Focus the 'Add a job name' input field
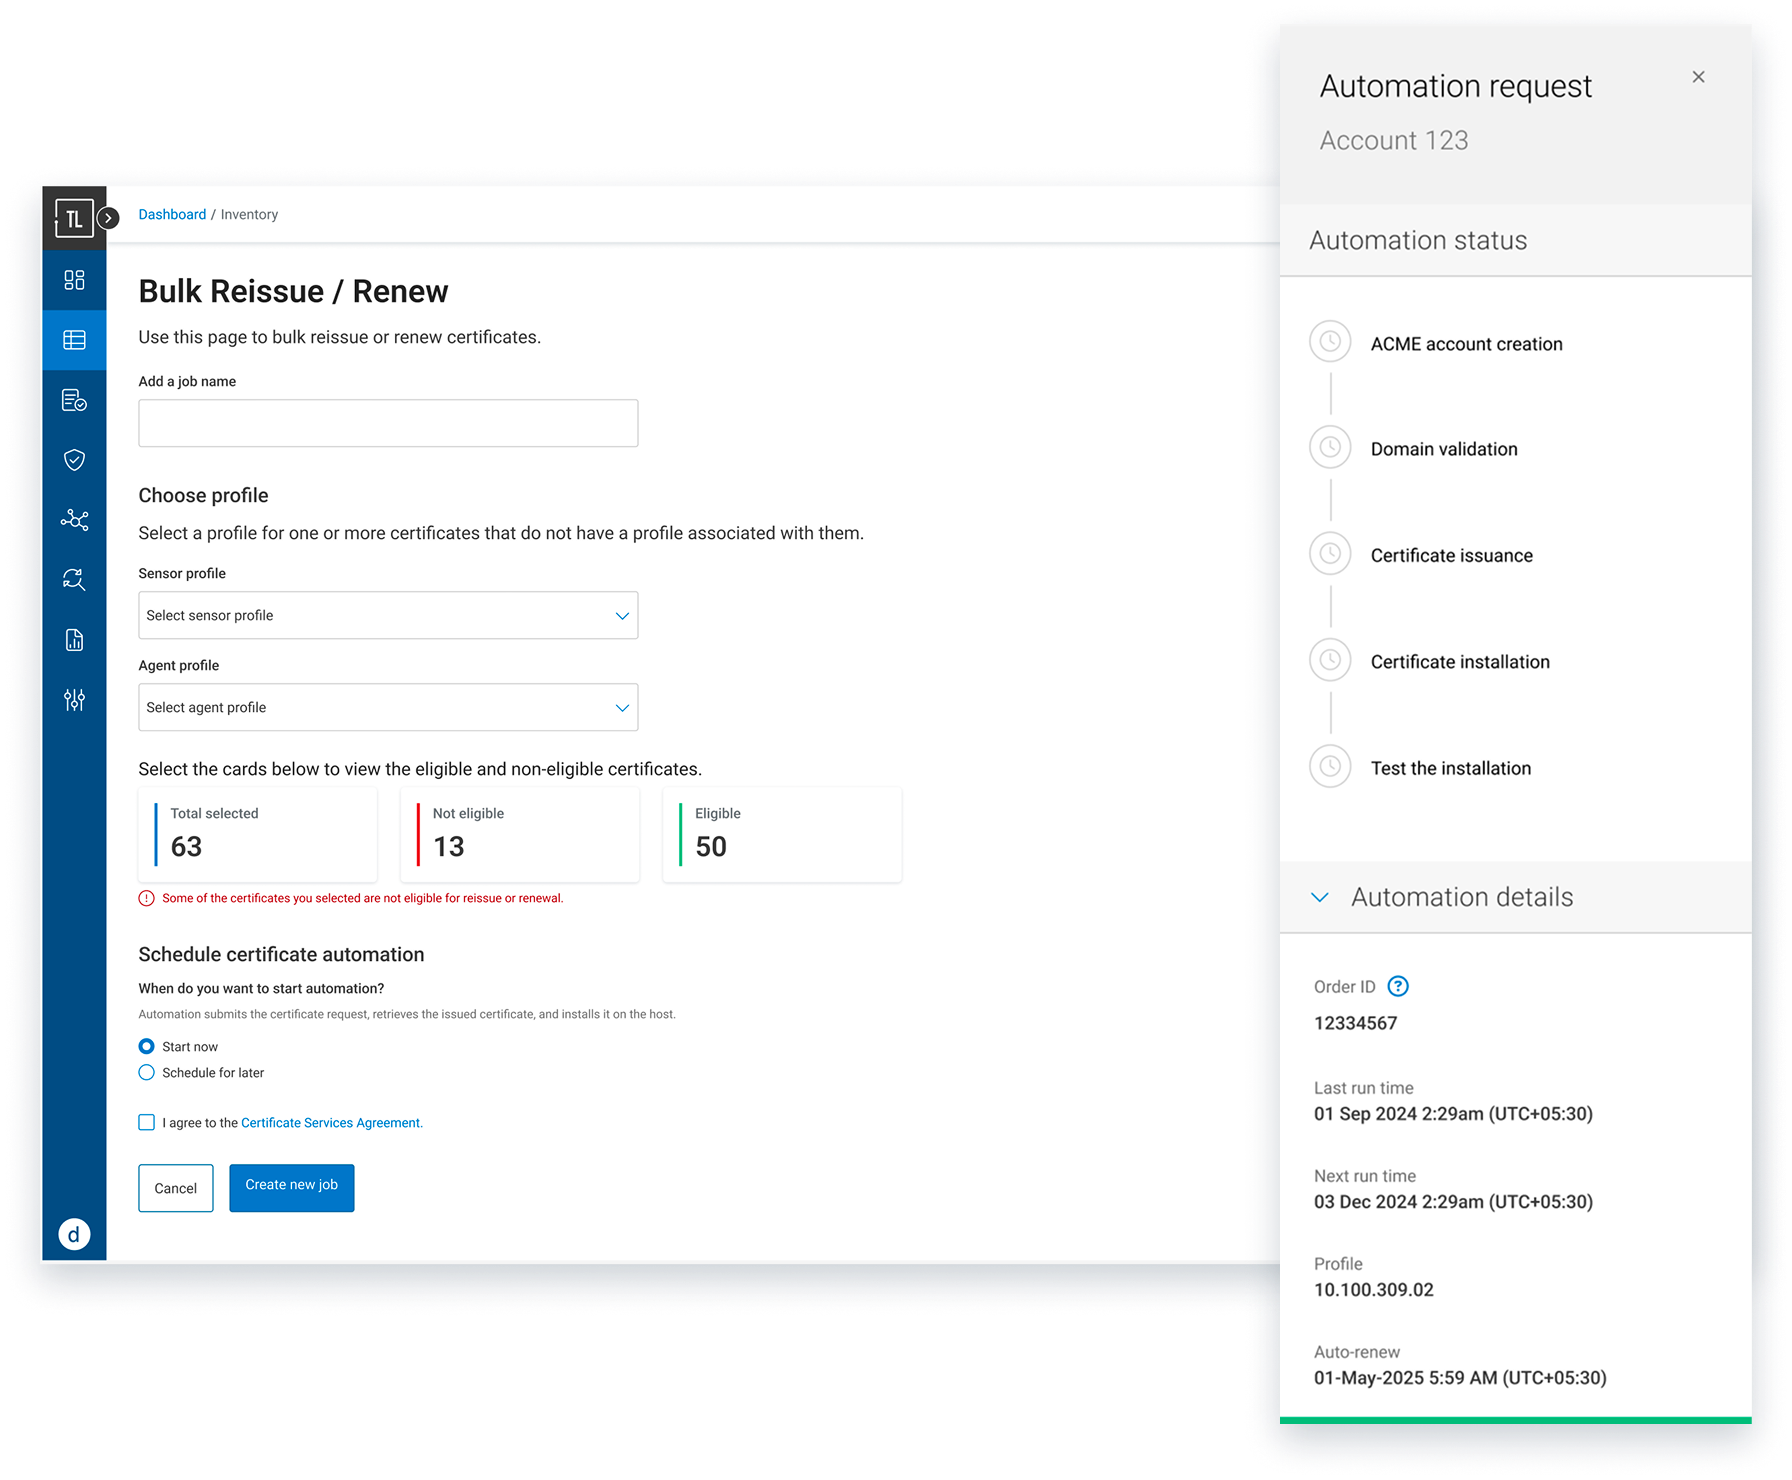The height and width of the screenshot is (1480, 1792). 388,423
